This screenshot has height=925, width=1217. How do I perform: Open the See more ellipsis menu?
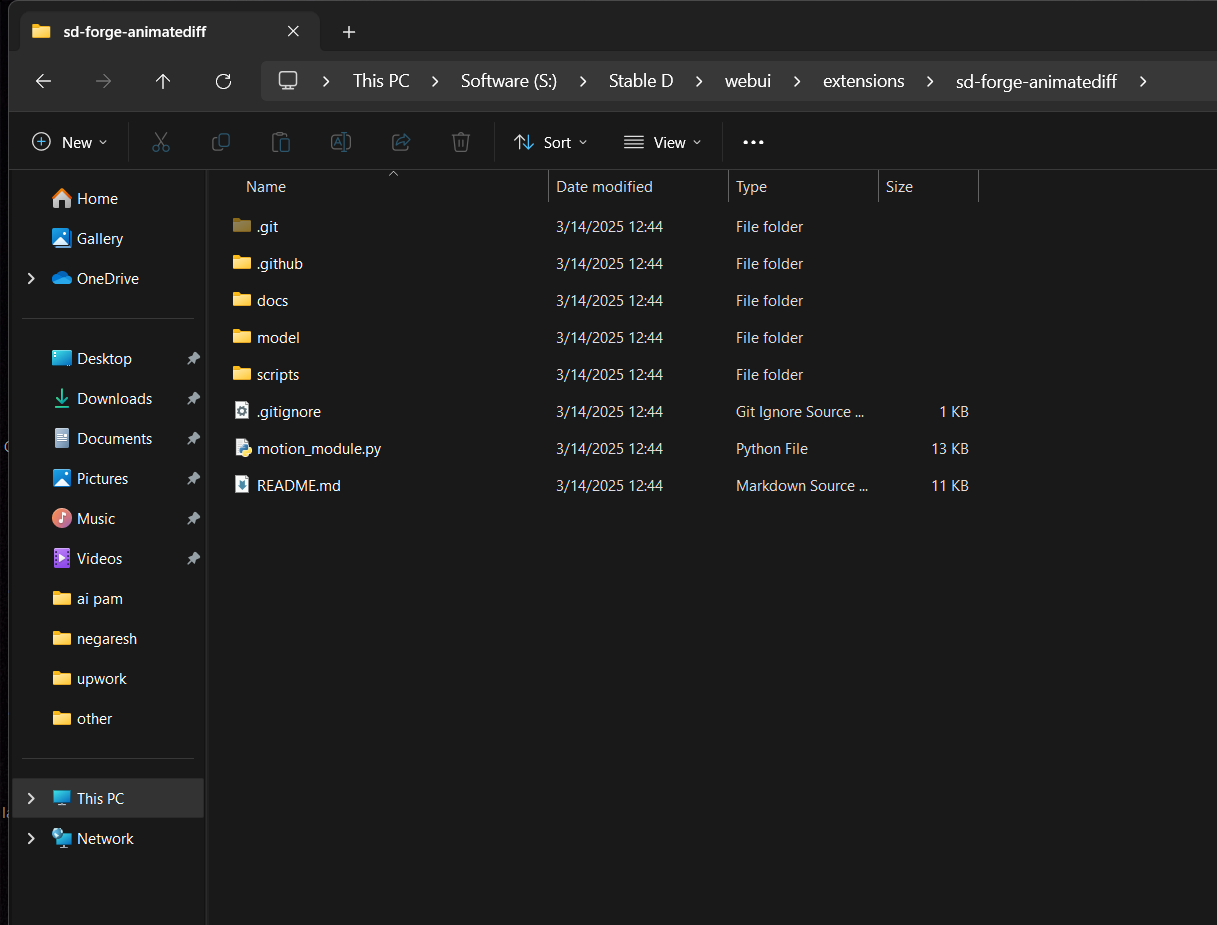click(754, 142)
